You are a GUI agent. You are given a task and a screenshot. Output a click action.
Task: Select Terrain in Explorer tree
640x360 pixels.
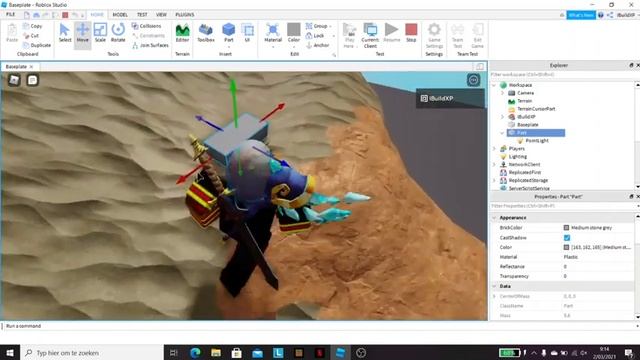(x=524, y=101)
